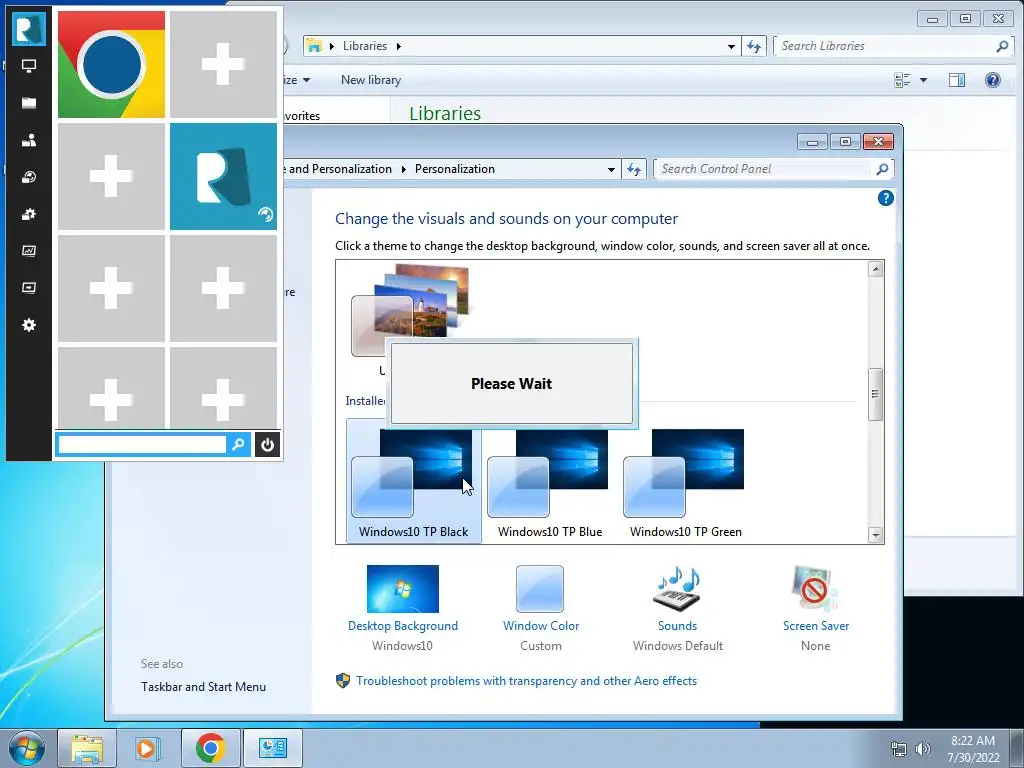Open Desktop Background settings
Viewport: 1024px width, 768px height.
click(x=402, y=608)
